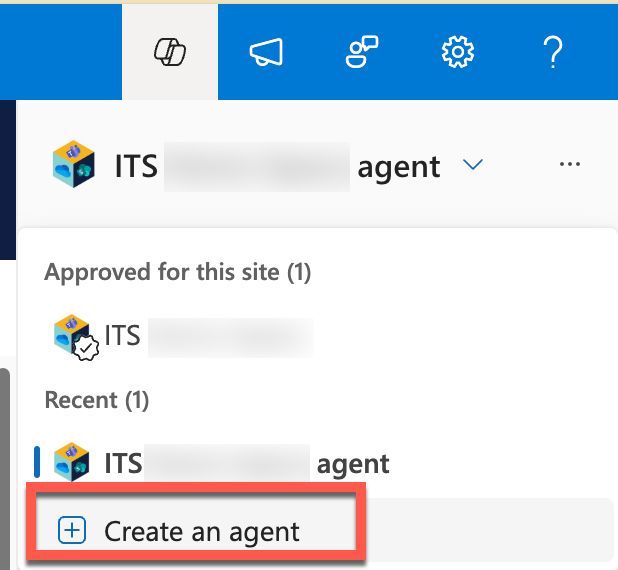Click the gray vertical scrollbar at left edge

[x=4, y=469]
